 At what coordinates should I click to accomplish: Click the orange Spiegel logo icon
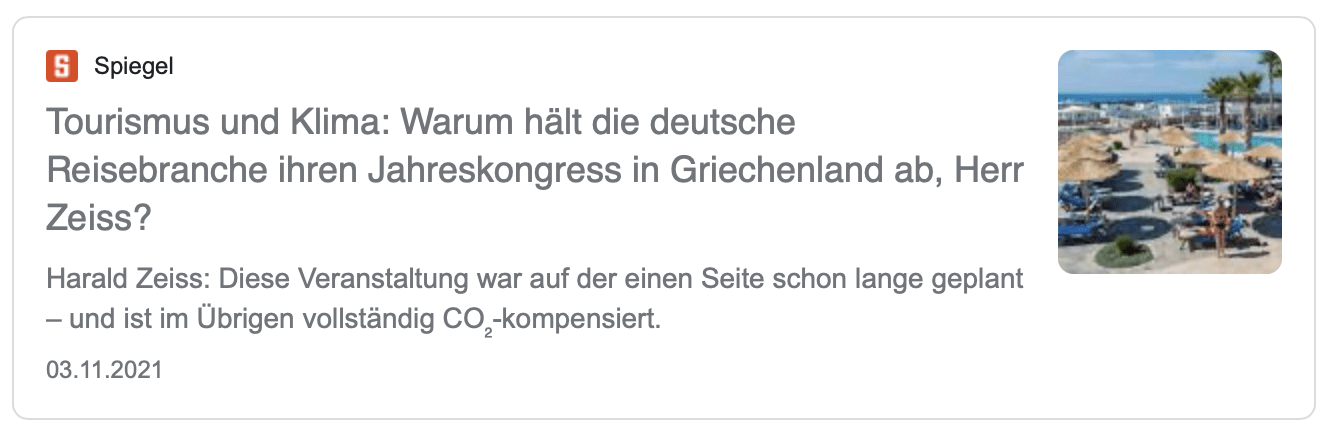[62, 67]
